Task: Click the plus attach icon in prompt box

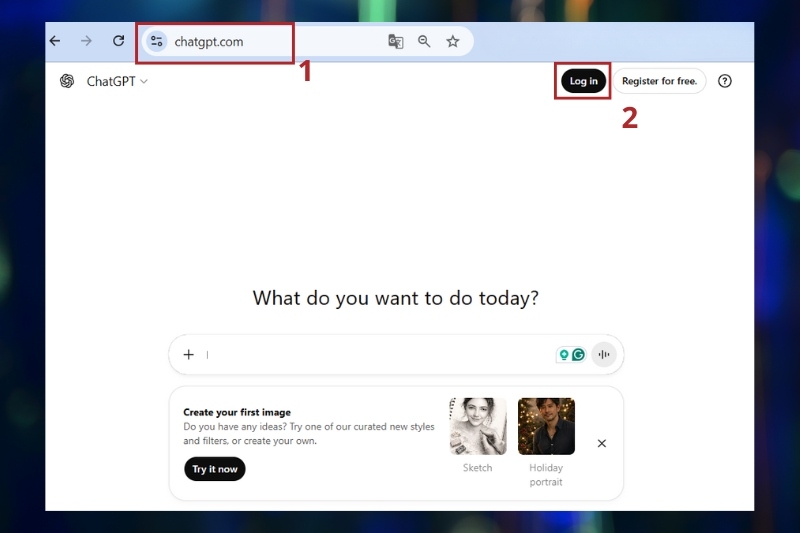Action: pyautogui.click(x=189, y=354)
